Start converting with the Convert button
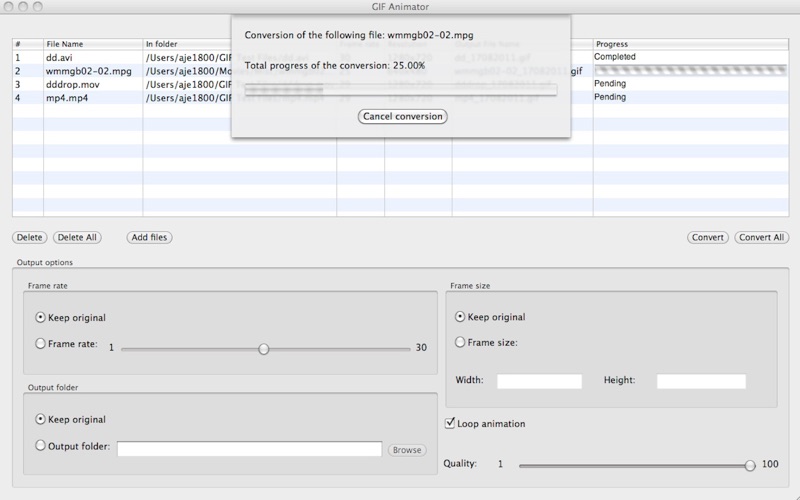The height and width of the screenshot is (500, 800). pyautogui.click(x=708, y=237)
